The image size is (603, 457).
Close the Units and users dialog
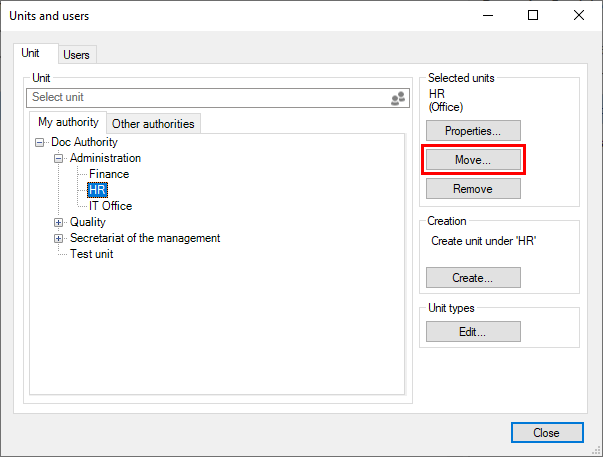coord(546,433)
